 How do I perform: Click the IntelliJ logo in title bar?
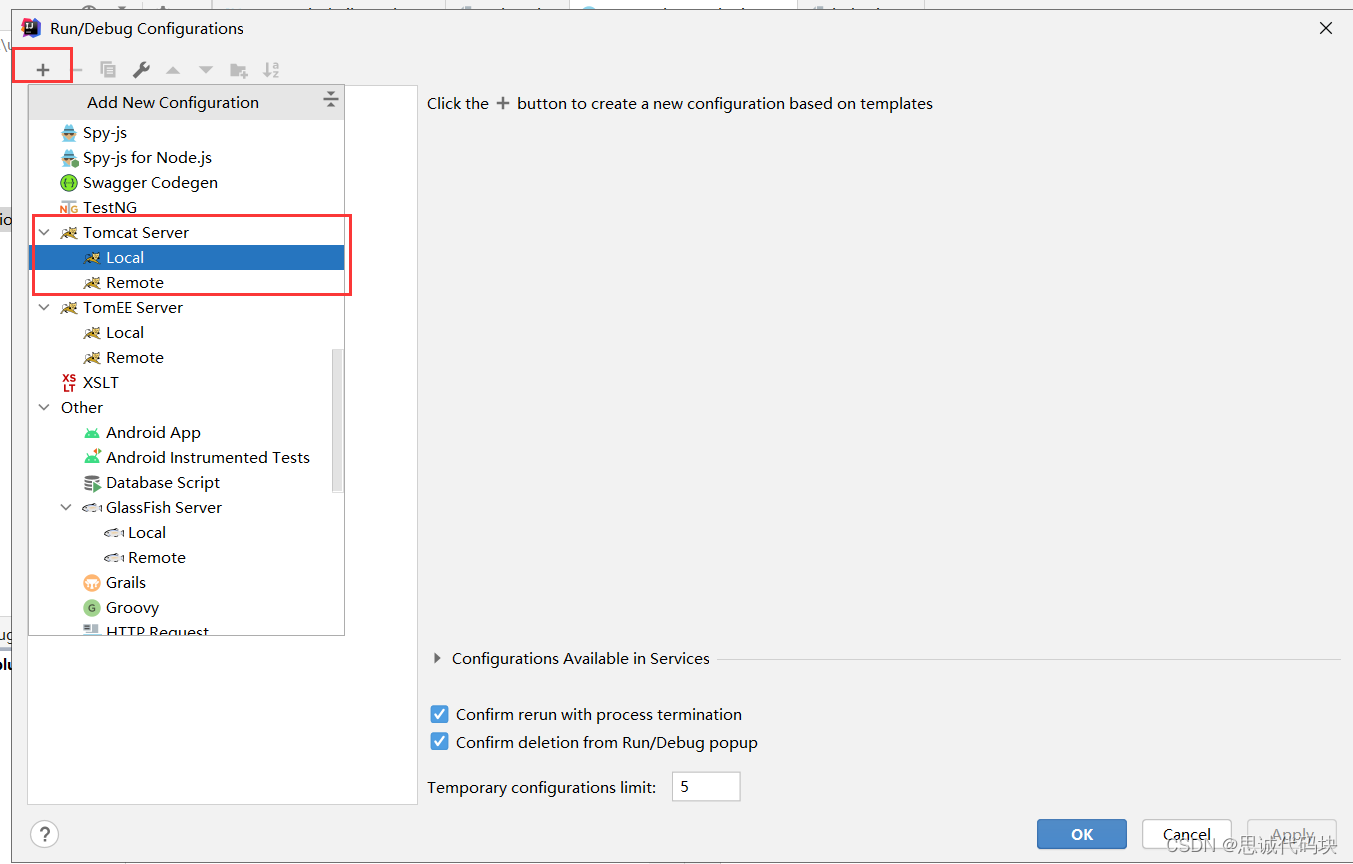[x=31, y=28]
